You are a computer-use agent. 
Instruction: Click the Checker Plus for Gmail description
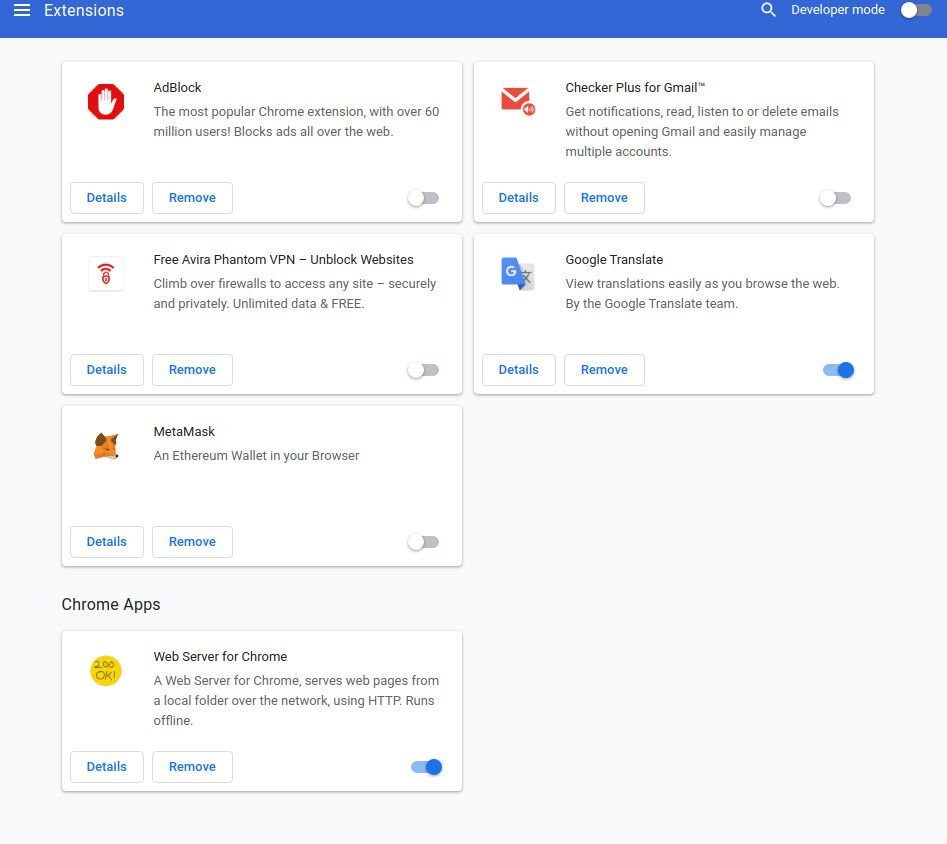click(702, 132)
